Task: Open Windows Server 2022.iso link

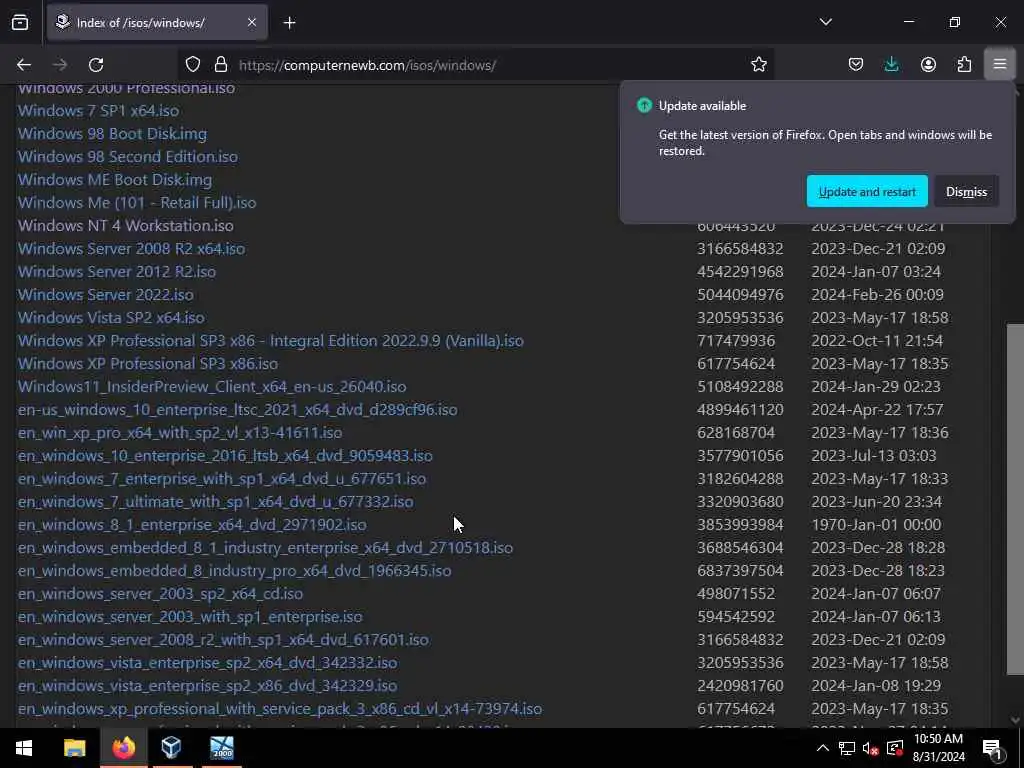Action: point(105,295)
